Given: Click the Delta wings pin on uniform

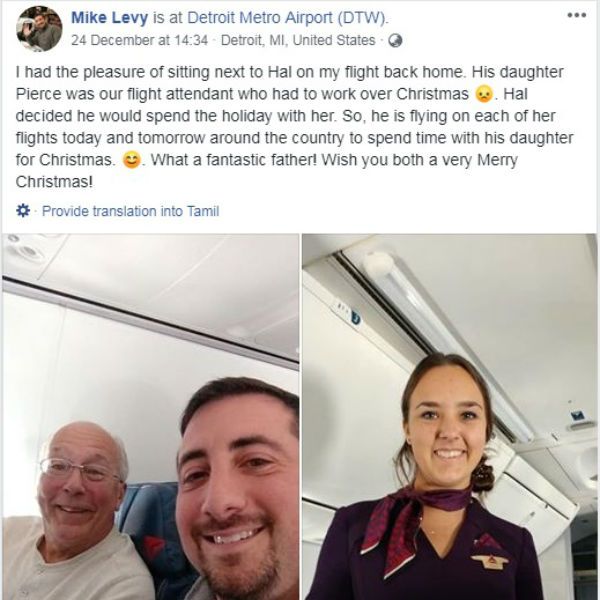Looking at the screenshot, I should tap(490, 562).
